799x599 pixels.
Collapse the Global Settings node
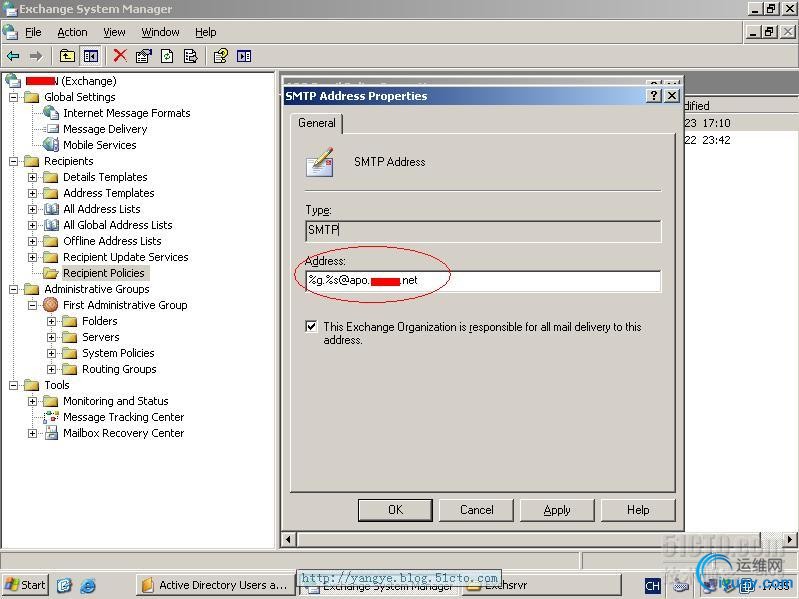14,97
